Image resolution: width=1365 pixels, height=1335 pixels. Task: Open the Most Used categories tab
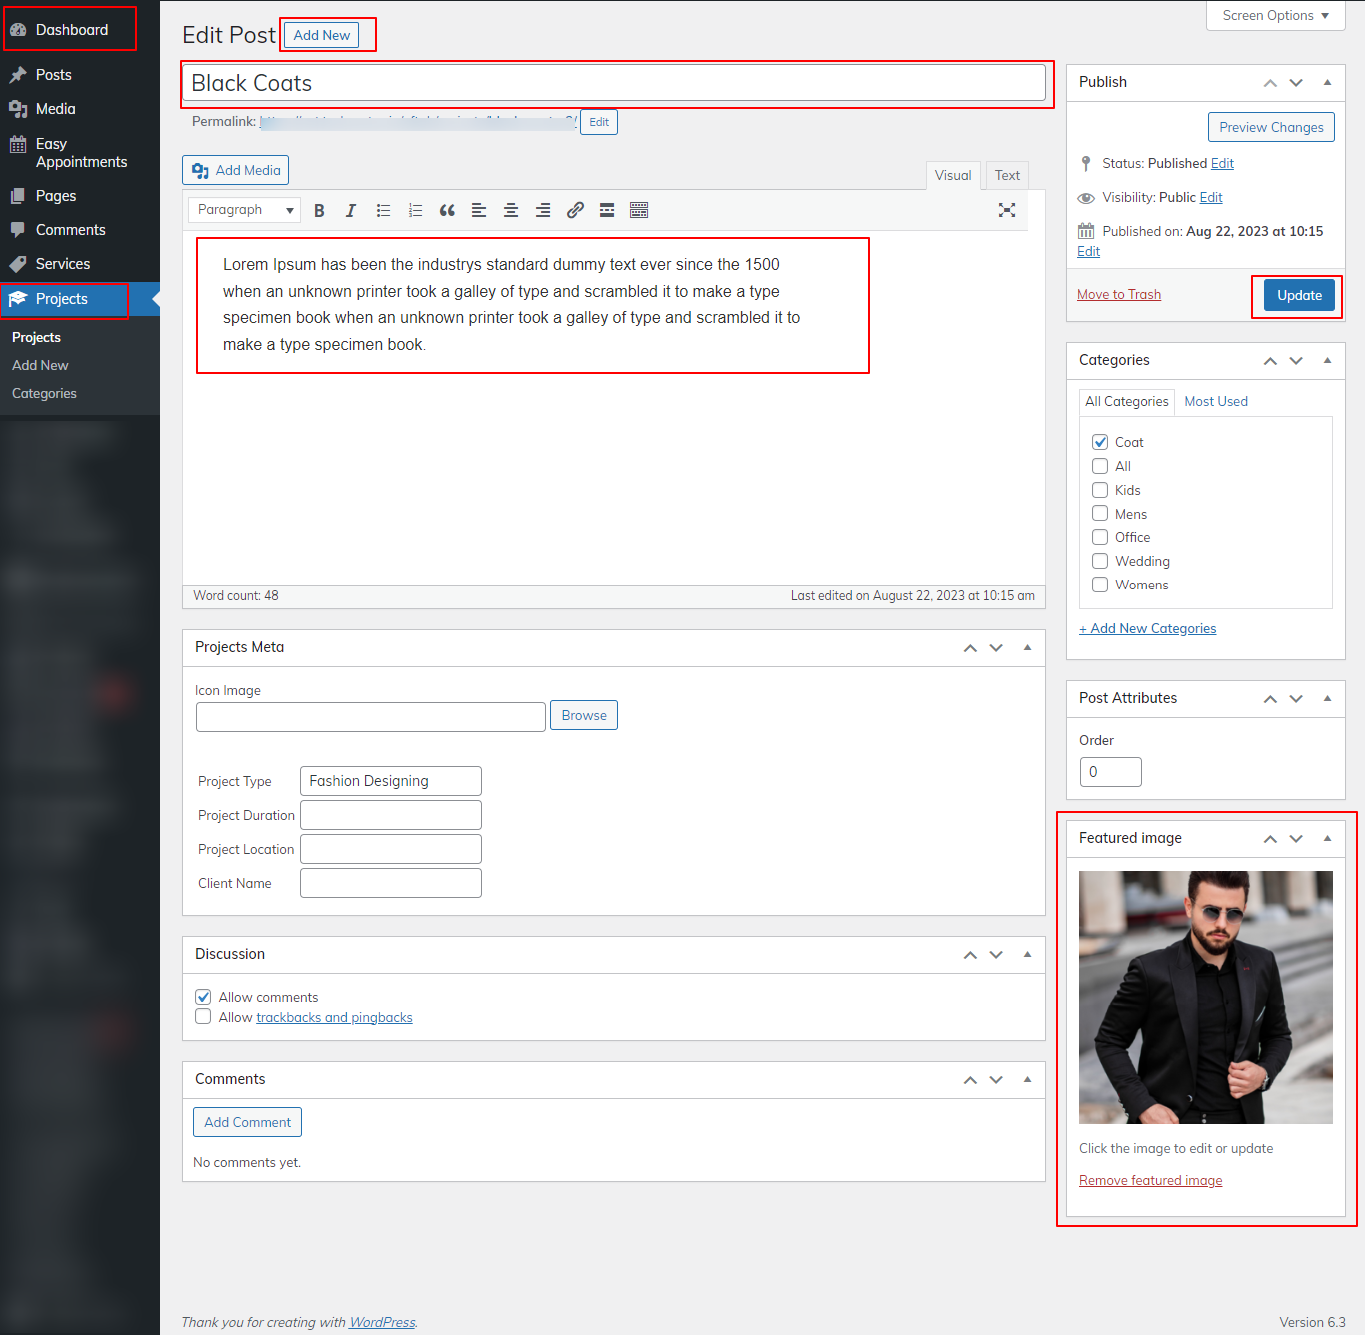[x=1215, y=401]
